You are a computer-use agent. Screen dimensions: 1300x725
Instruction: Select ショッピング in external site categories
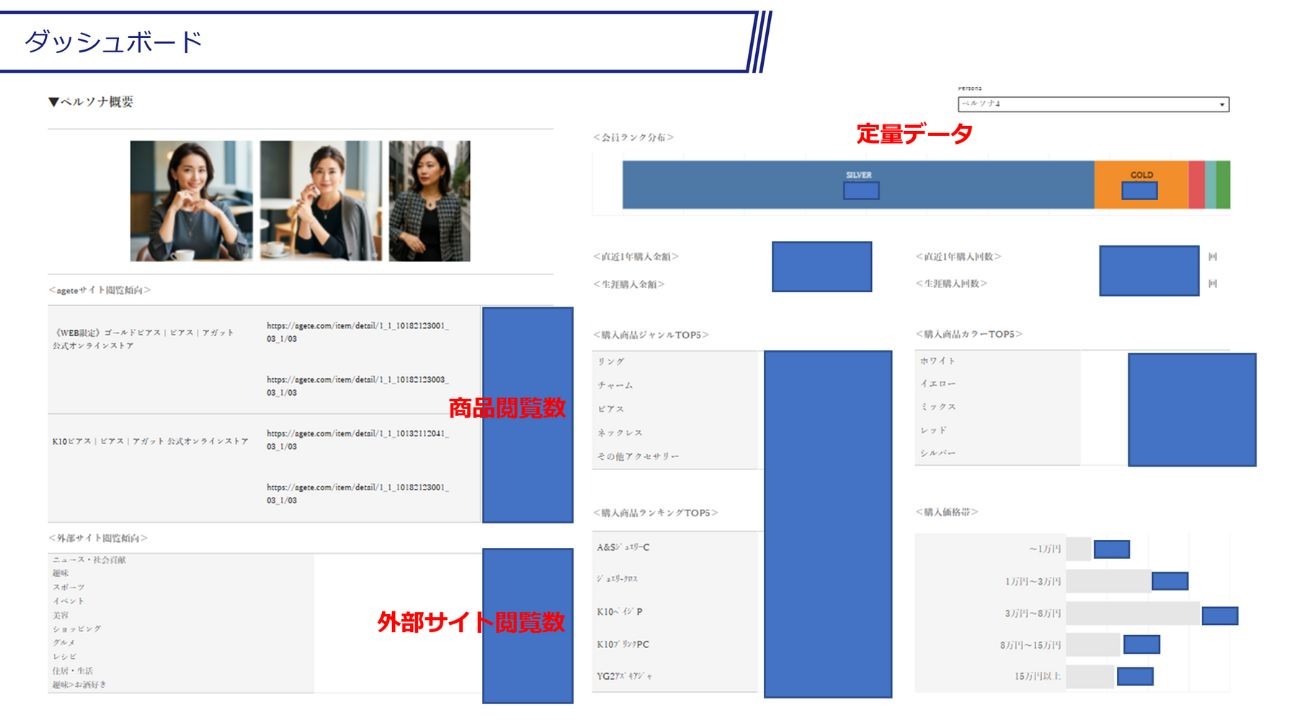click(77, 629)
